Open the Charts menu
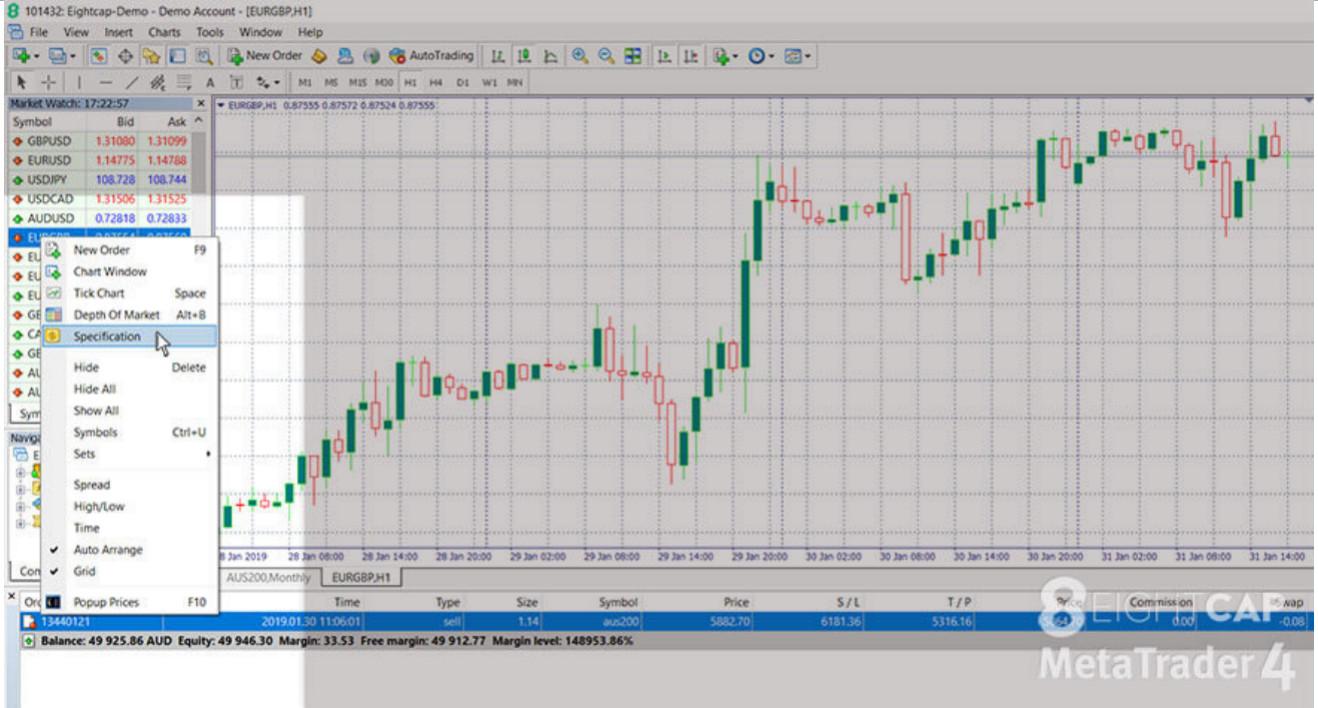The image size is (1318, 708). (165, 32)
